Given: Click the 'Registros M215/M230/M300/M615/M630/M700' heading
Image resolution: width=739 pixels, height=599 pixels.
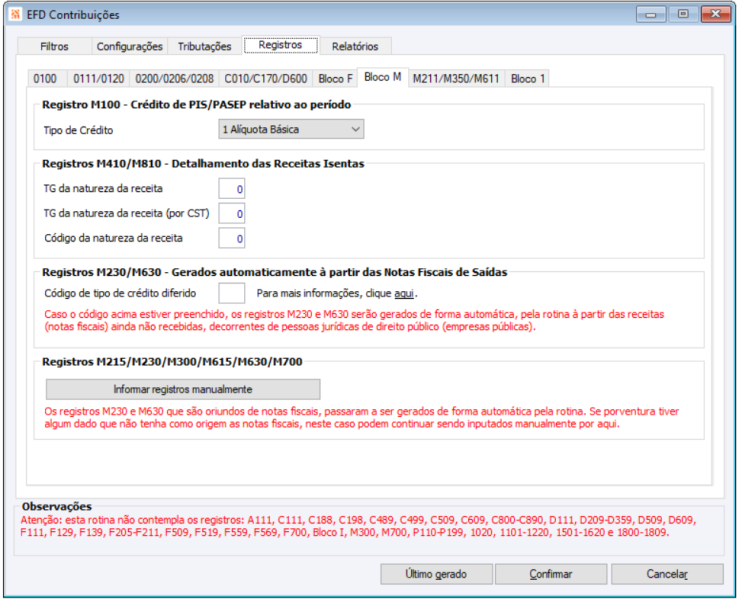Looking at the screenshot, I should click(172, 361).
